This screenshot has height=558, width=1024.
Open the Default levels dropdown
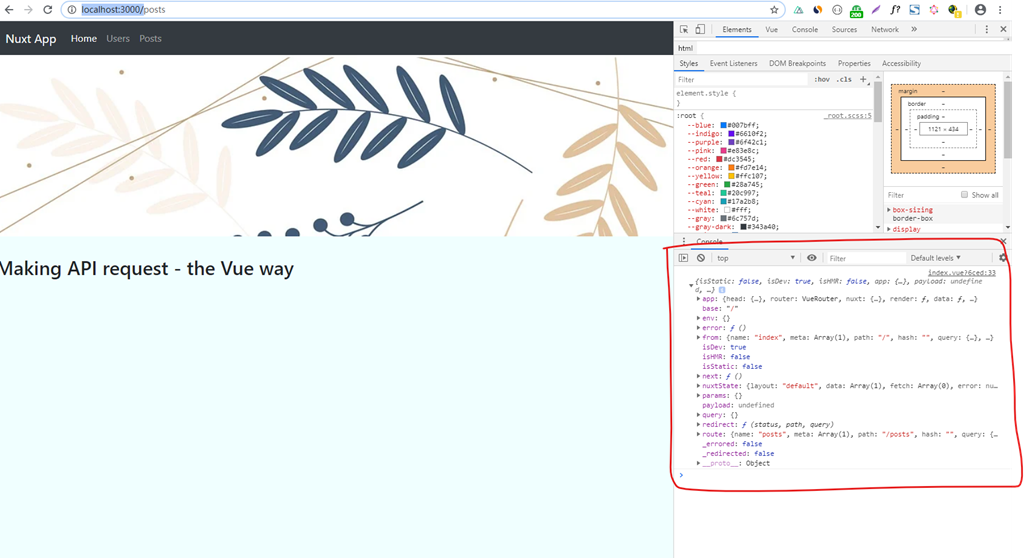(x=935, y=258)
